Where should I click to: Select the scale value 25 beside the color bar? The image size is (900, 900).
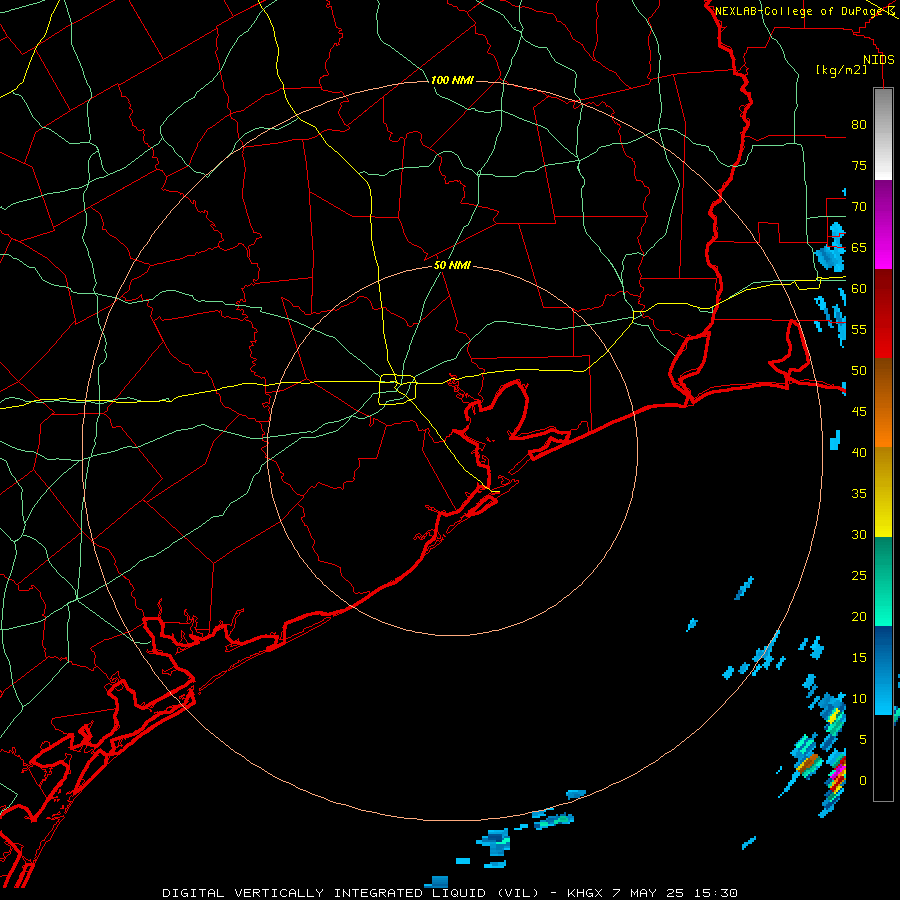pos(859,575)
